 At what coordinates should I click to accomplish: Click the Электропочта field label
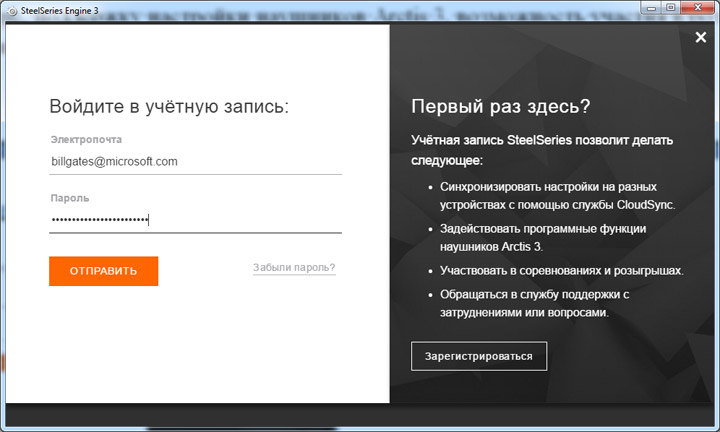[86, 140]
